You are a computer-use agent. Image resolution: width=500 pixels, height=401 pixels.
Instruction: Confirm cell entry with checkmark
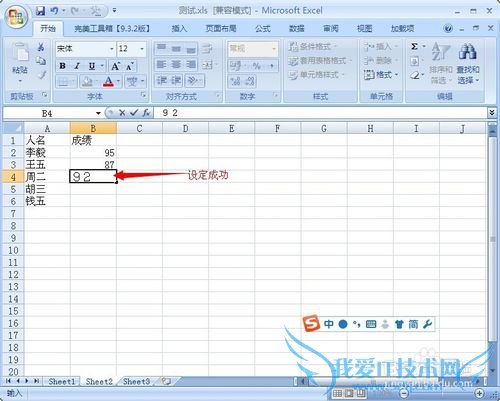pos(134,113)
